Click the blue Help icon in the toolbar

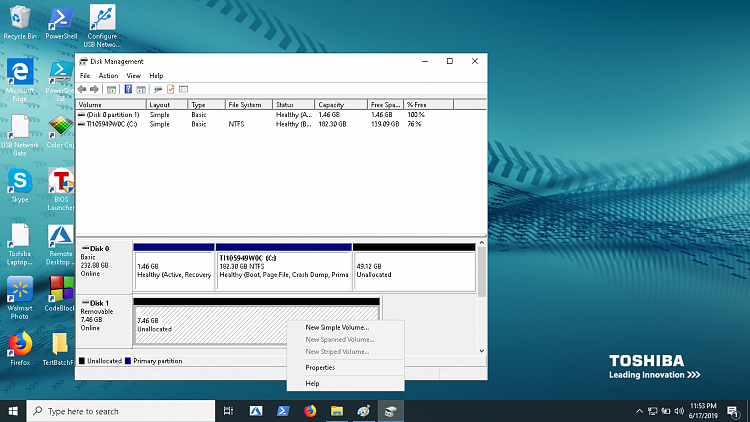(x=128, y=89)
